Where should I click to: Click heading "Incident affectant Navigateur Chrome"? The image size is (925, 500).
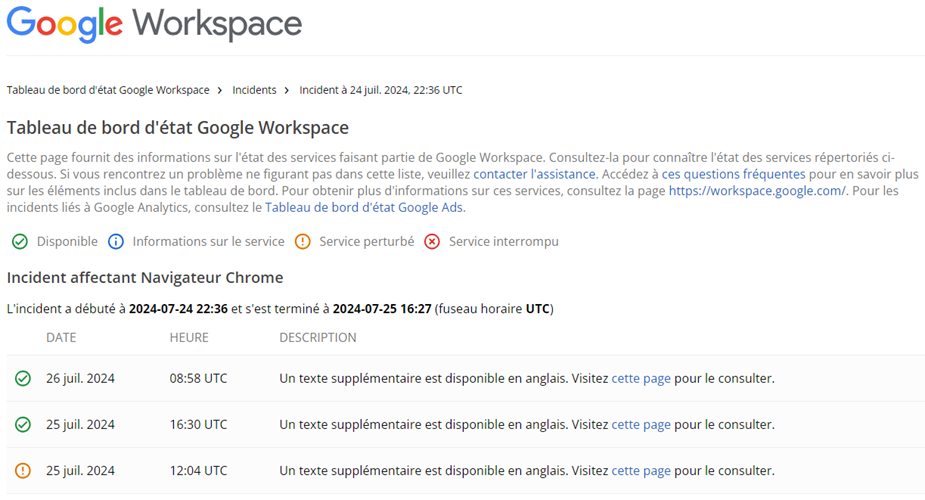pos(145,278)
